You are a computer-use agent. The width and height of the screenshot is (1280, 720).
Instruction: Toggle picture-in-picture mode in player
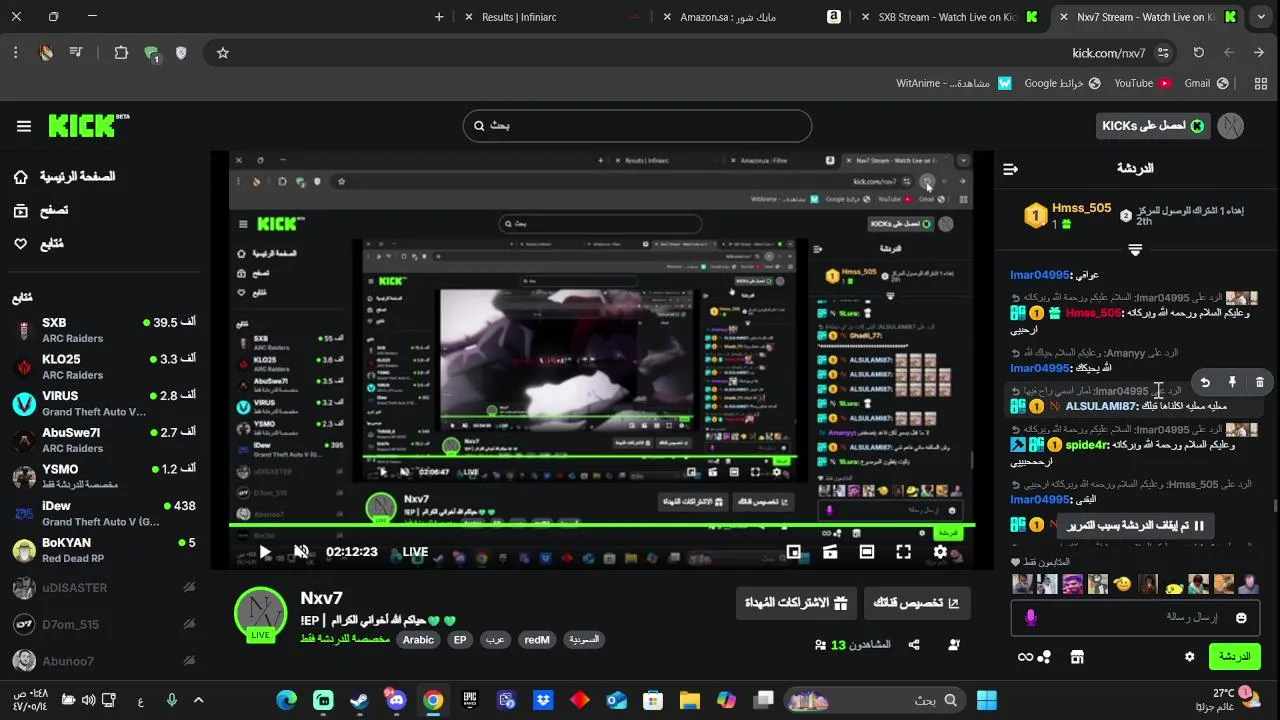click(793, 552)
